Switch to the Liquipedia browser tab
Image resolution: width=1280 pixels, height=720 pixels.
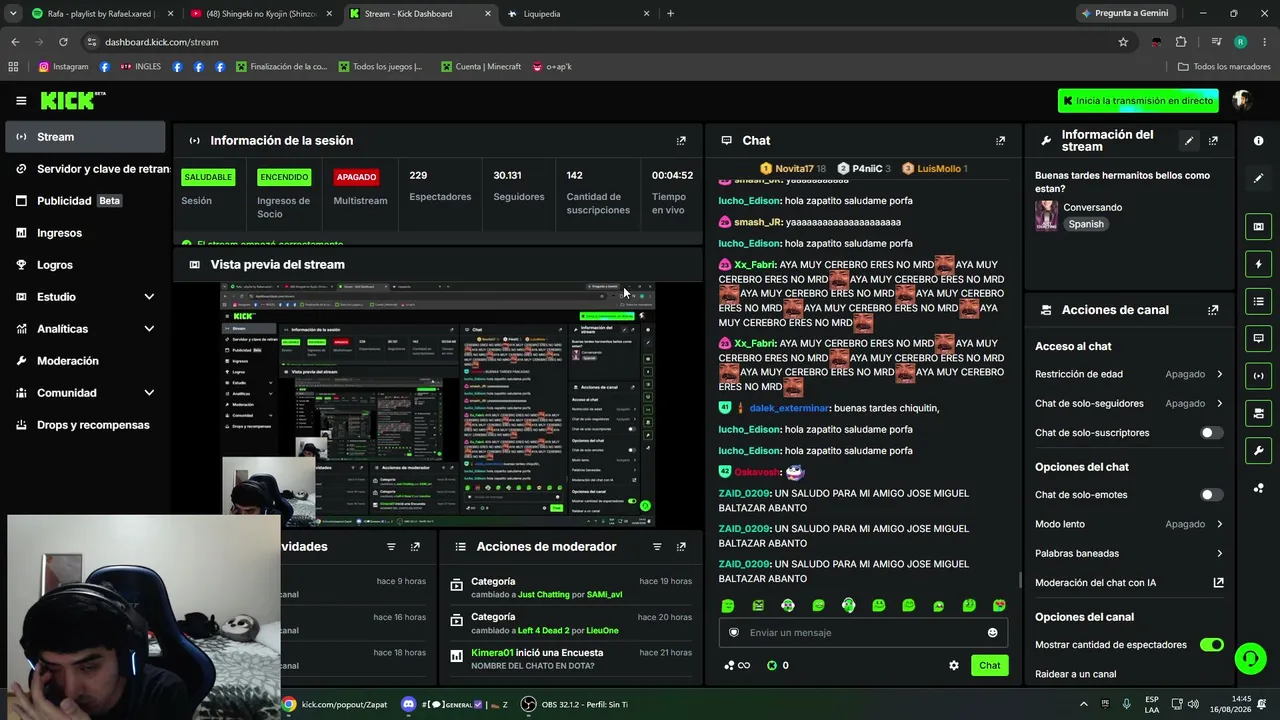pyautogui.click(x=580, y=14)
